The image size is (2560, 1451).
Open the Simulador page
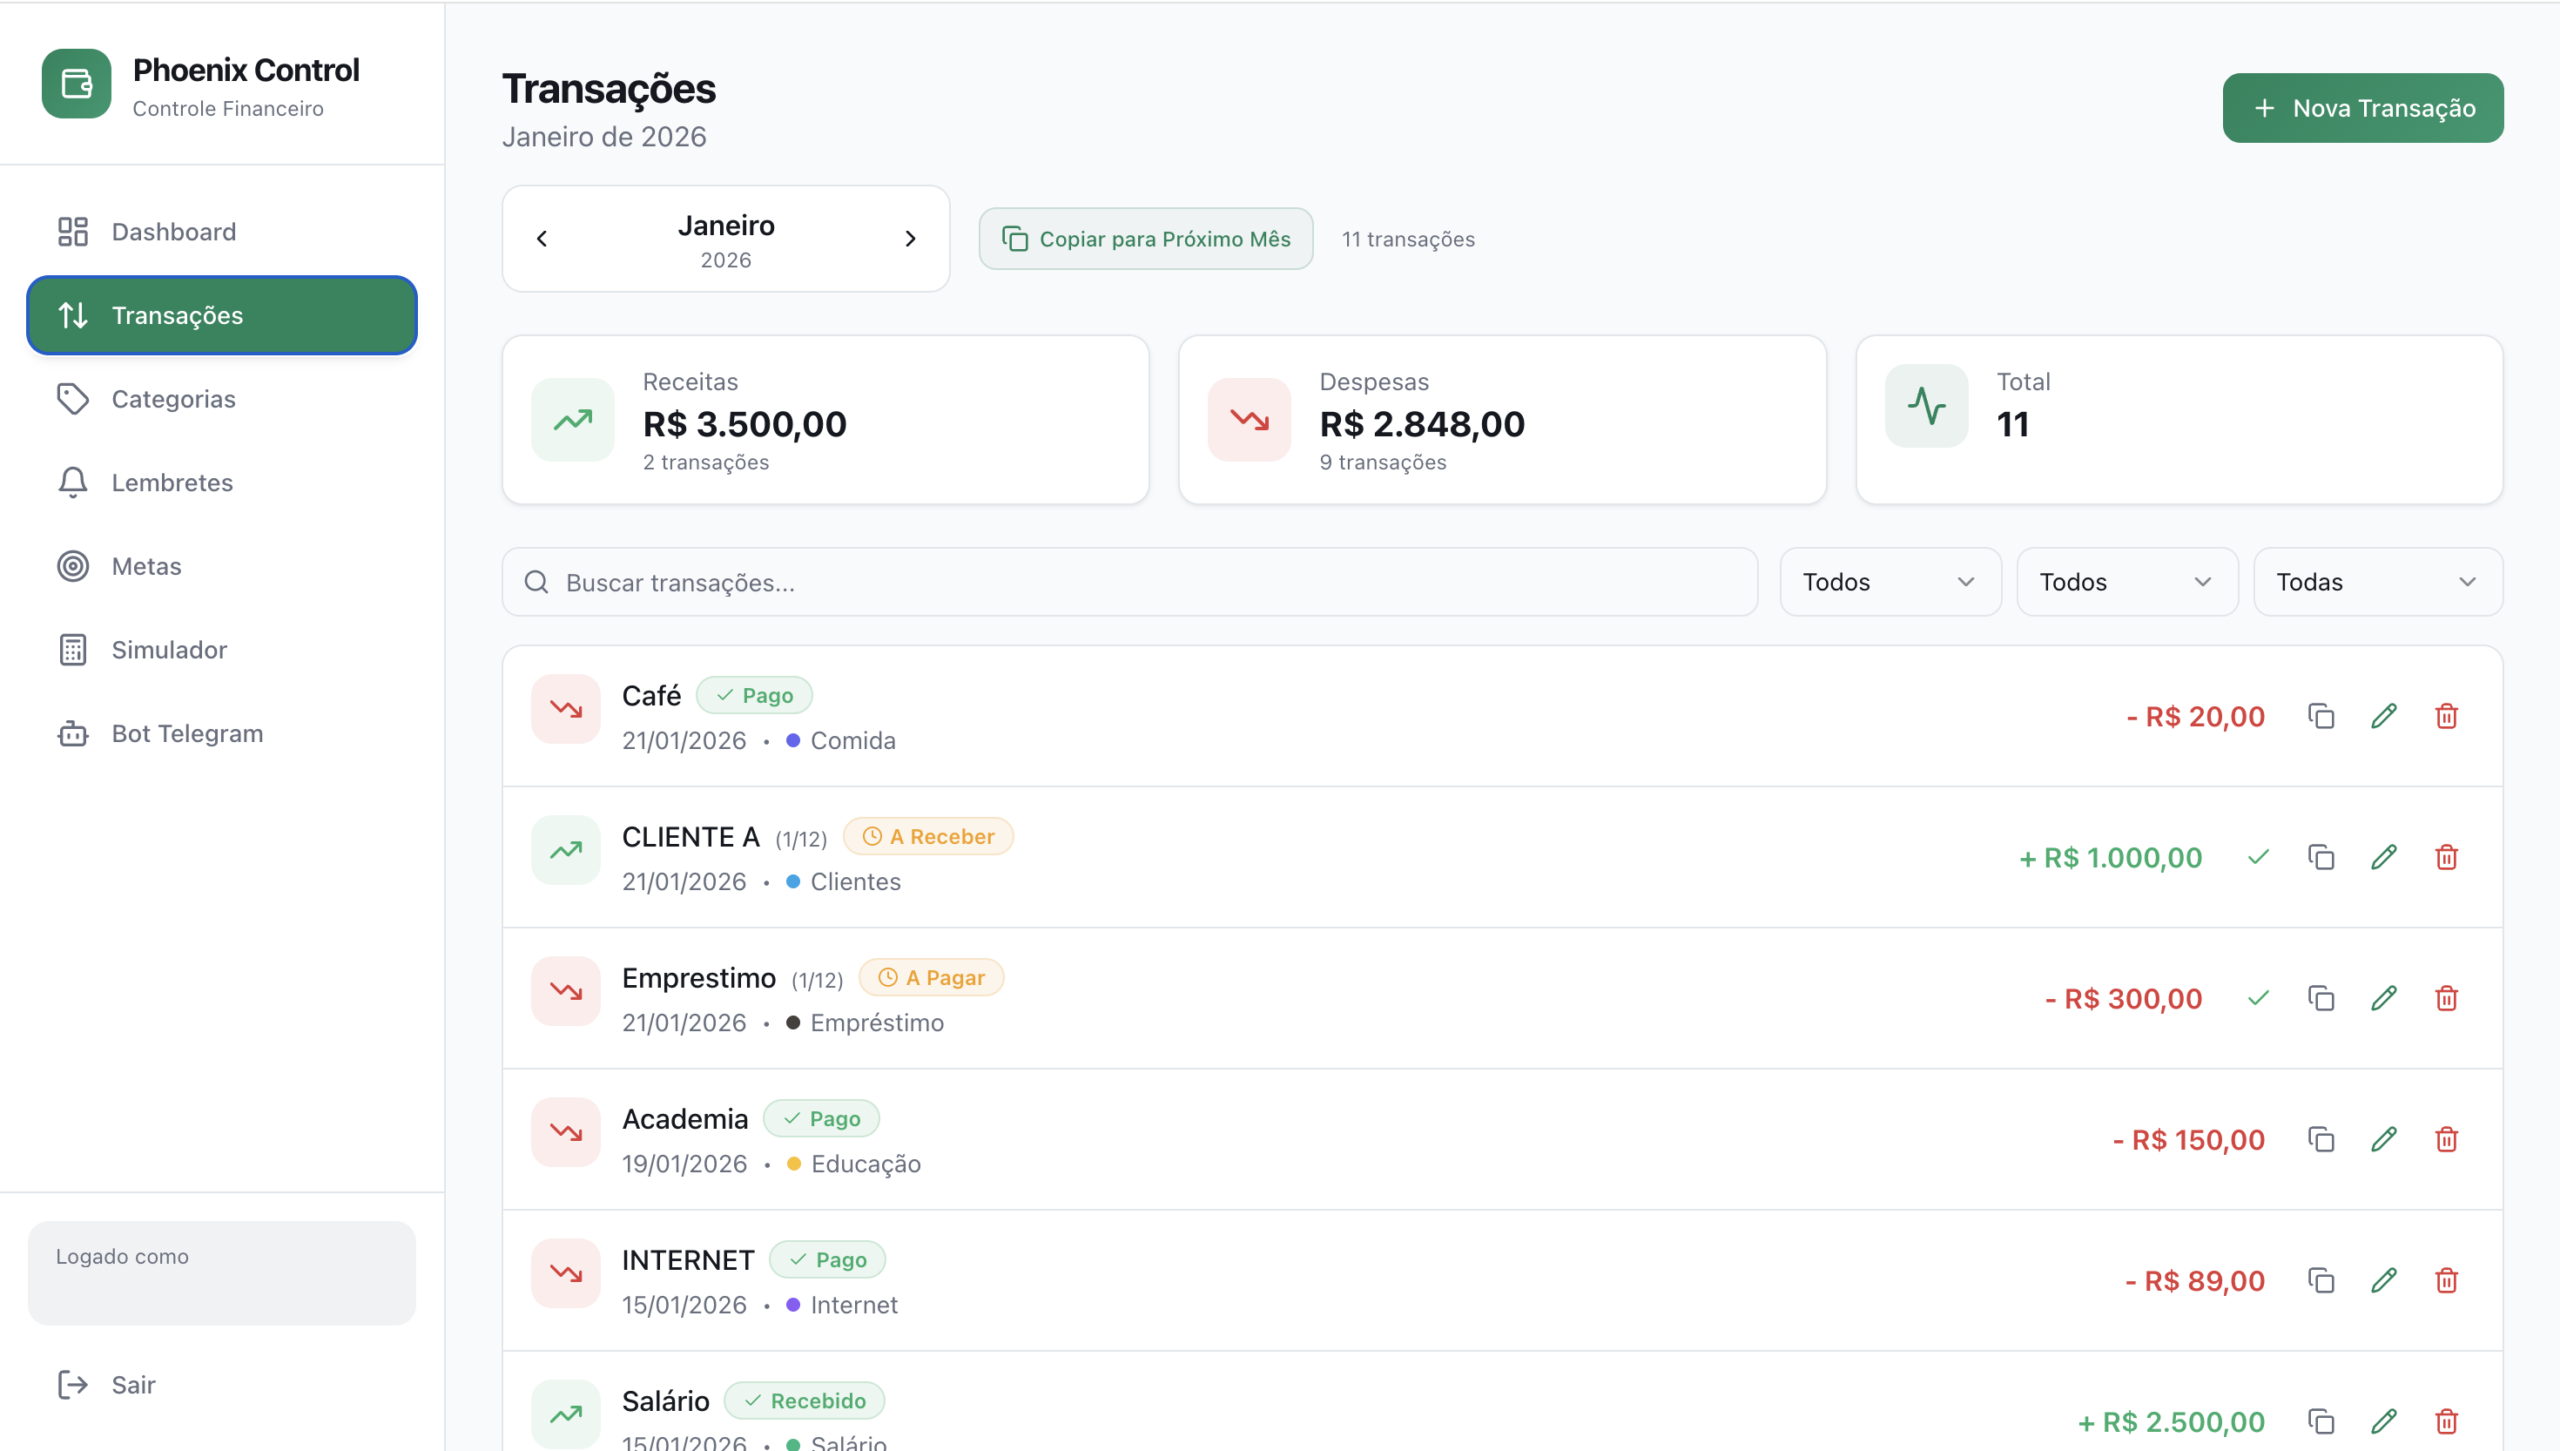(222, 650)
